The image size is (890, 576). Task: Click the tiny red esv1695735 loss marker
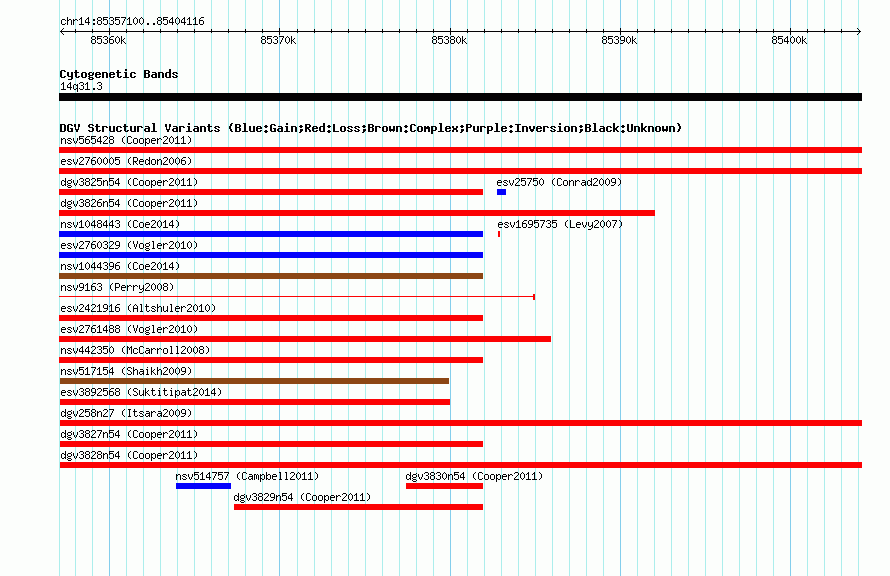coord(499,234)
